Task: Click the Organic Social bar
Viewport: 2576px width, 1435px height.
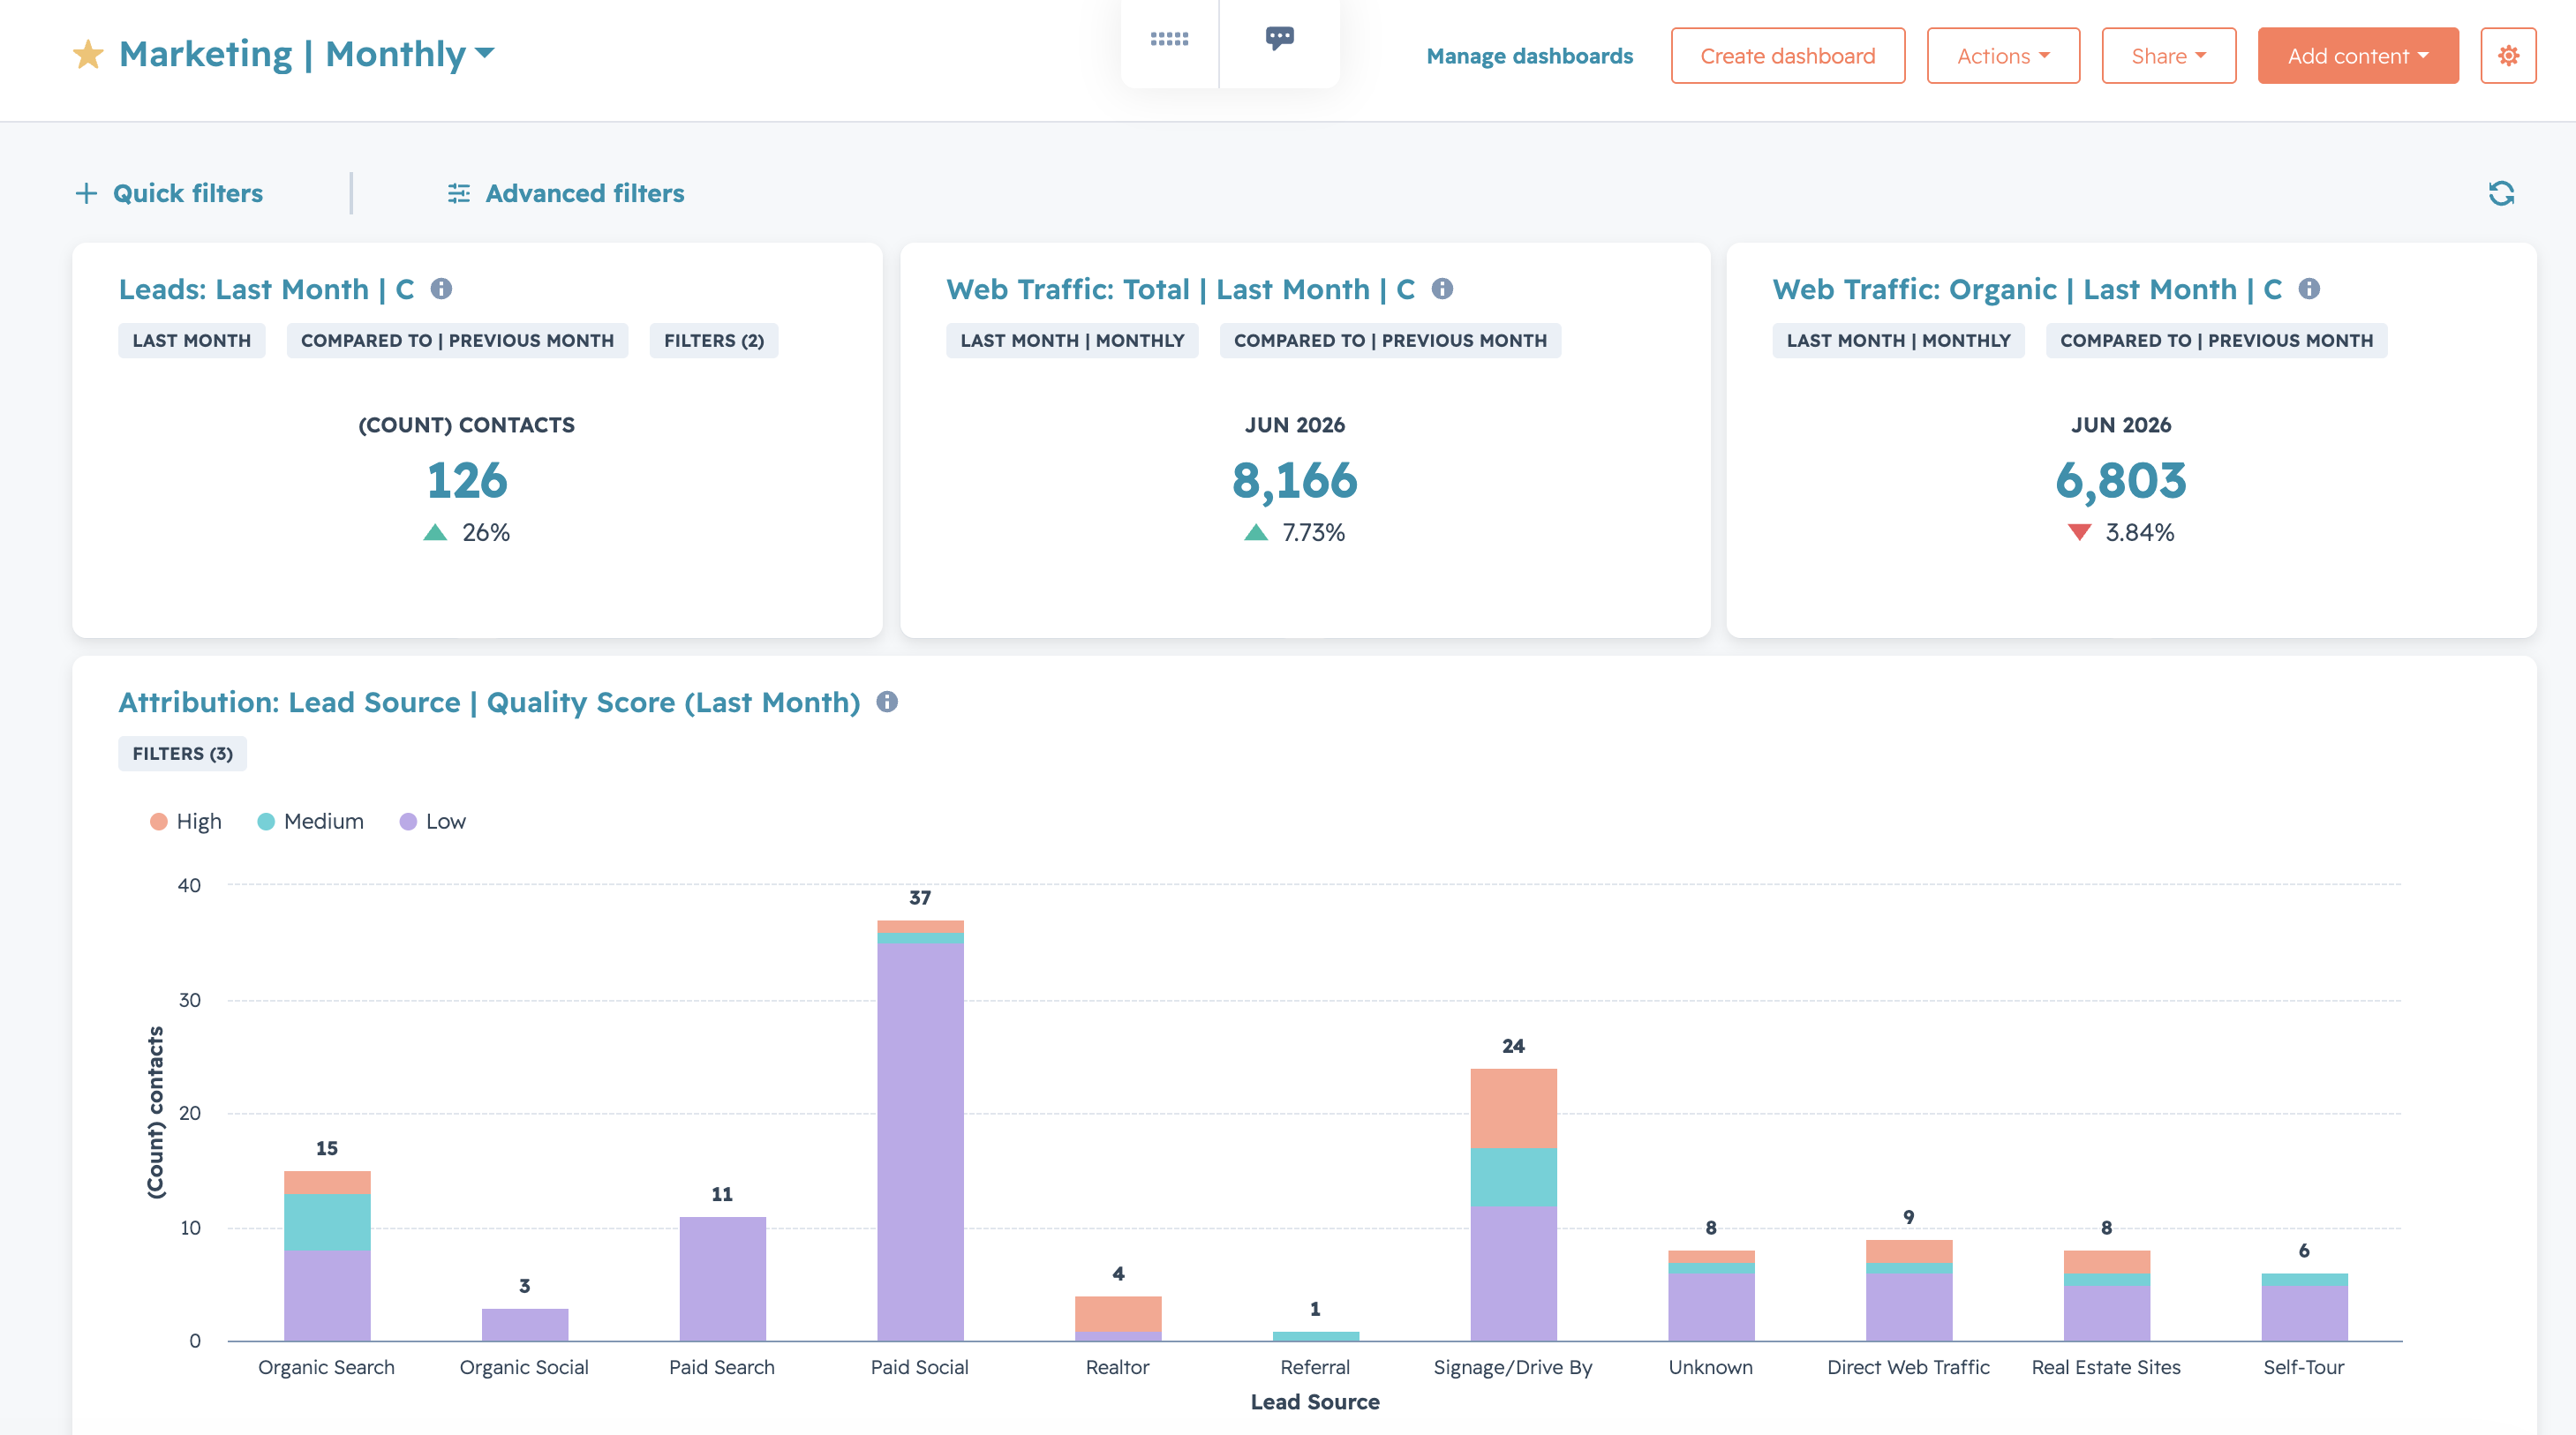Action: click(525, 1325)
